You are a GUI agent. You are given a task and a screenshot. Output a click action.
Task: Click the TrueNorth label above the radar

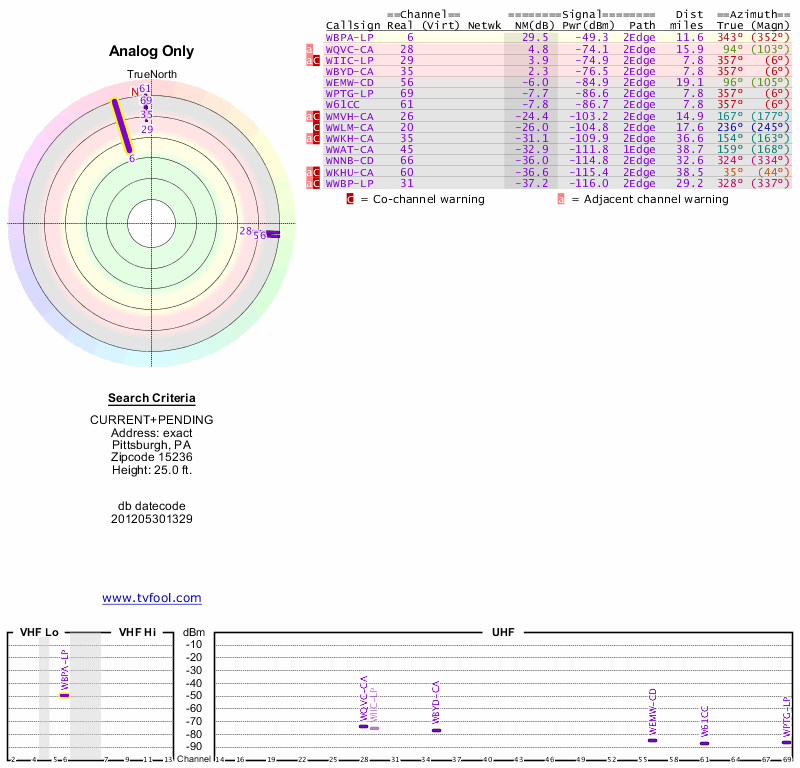(x=151, y=75)
